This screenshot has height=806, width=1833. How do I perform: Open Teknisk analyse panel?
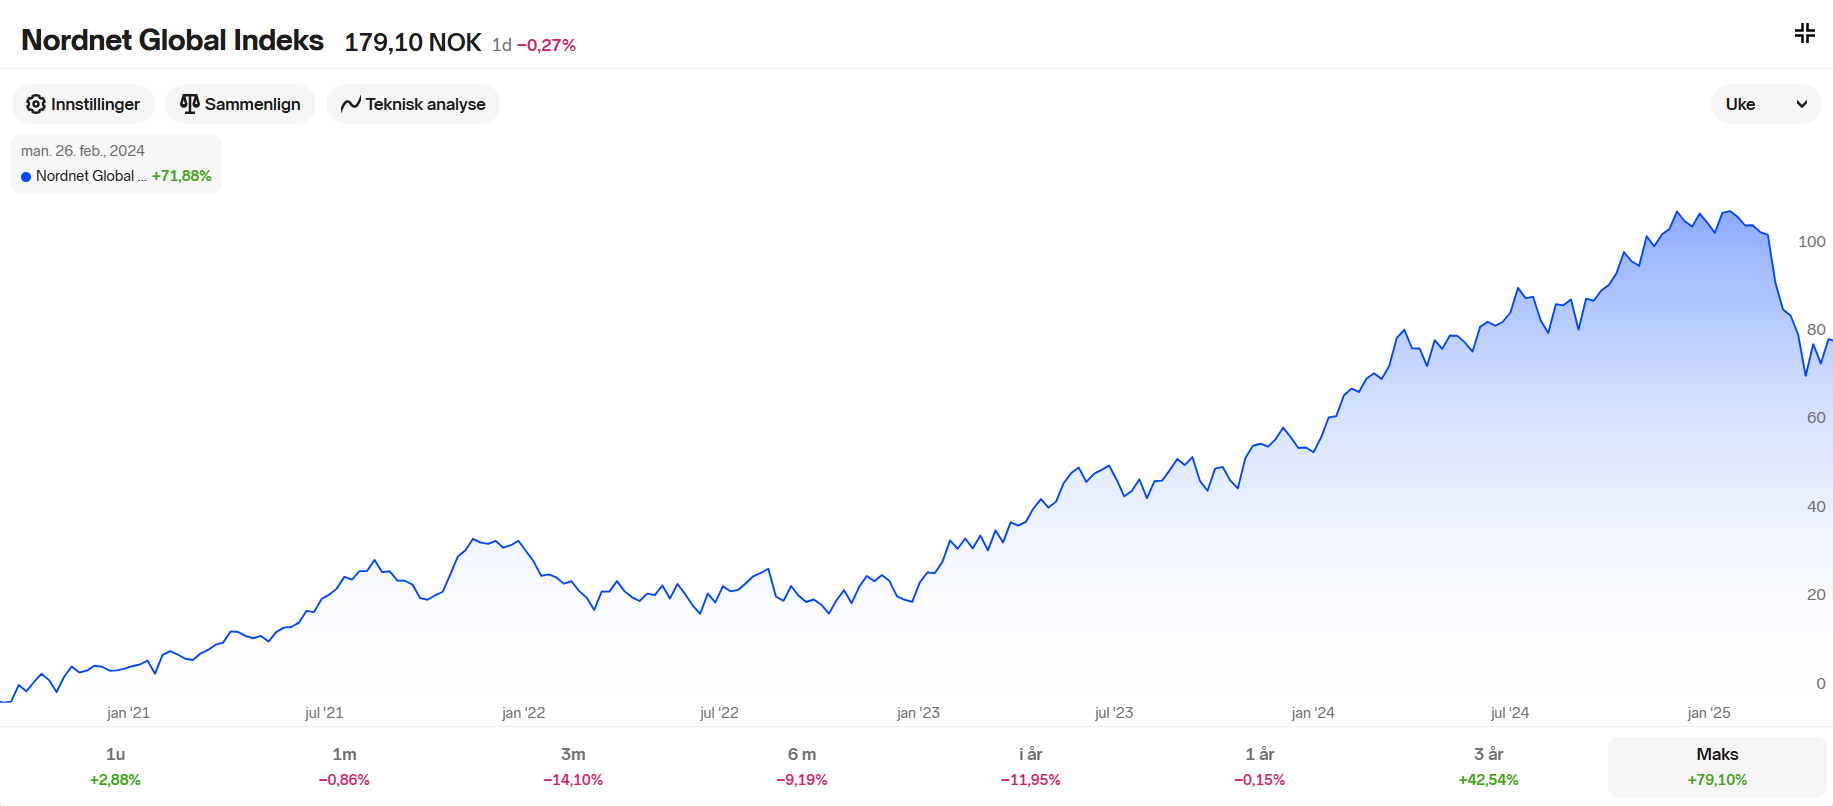413,104
